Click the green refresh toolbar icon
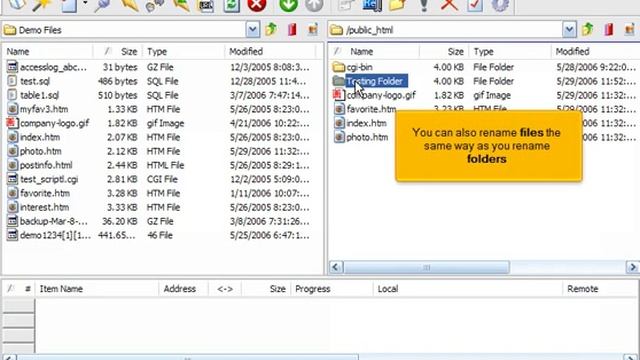 coord(231,5)
